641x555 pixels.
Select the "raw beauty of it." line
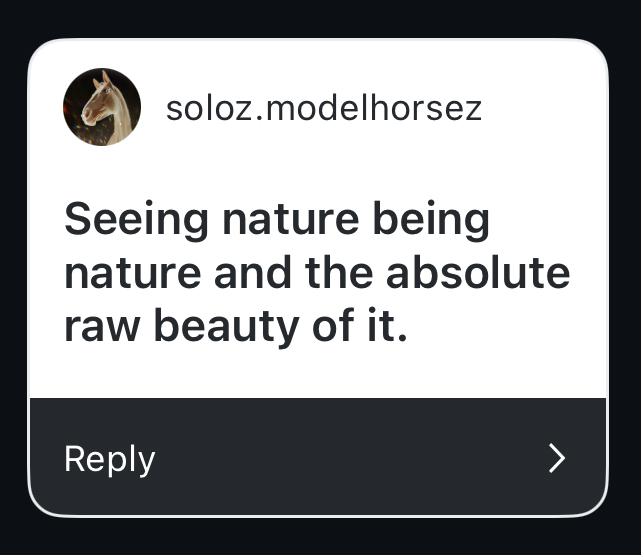(236, 326)
